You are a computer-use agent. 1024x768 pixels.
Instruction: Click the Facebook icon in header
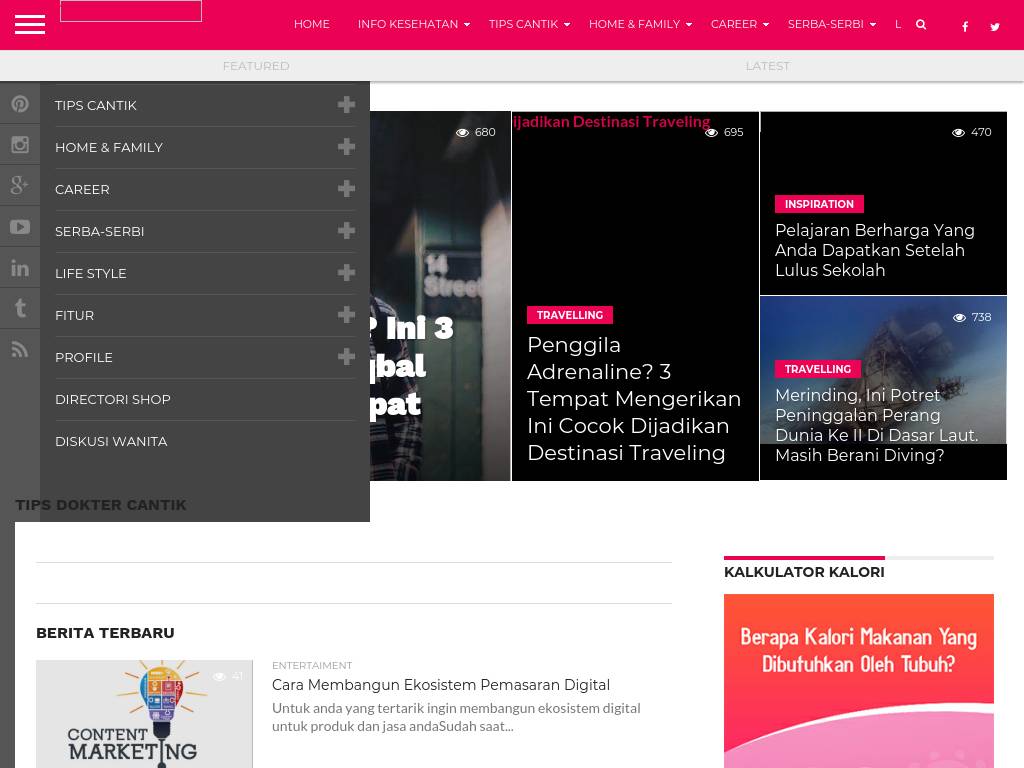[x=965, y=27]
